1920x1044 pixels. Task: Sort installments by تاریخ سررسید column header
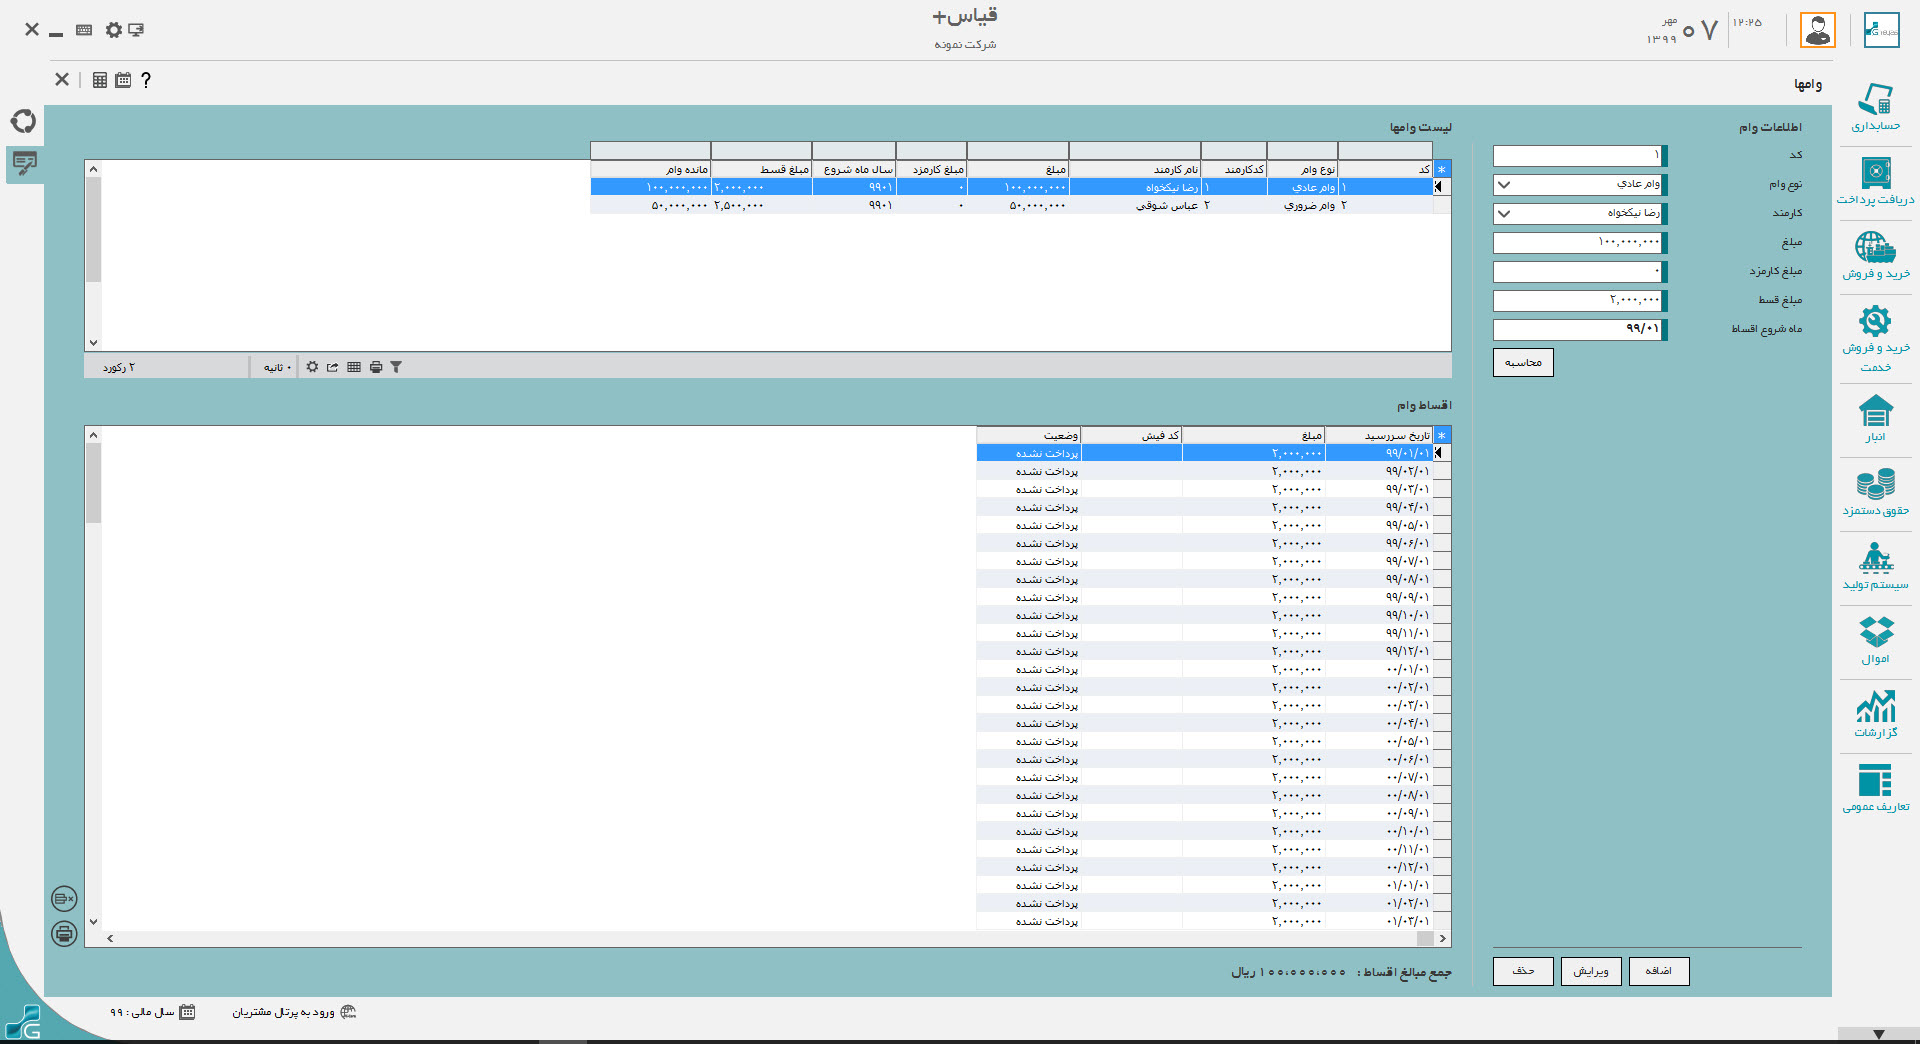pos(1379,436)
